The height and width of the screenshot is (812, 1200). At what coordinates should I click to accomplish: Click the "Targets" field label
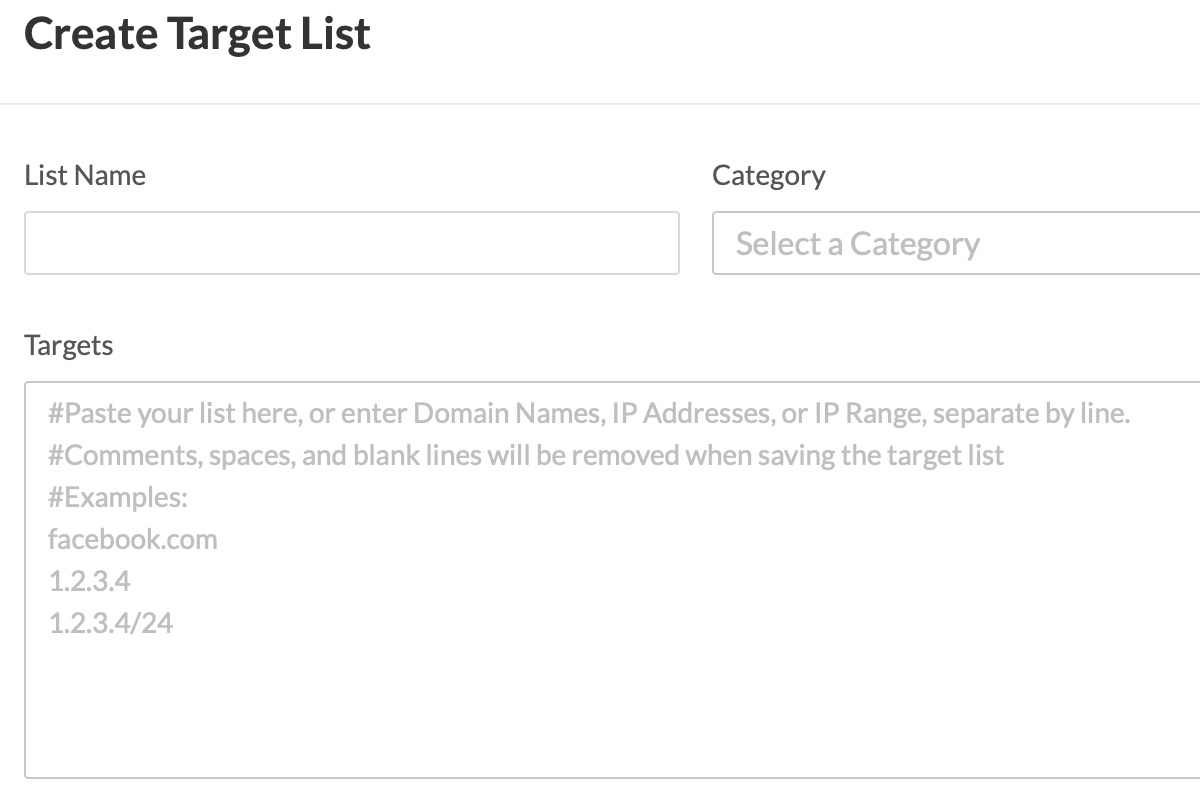point(69,346)
